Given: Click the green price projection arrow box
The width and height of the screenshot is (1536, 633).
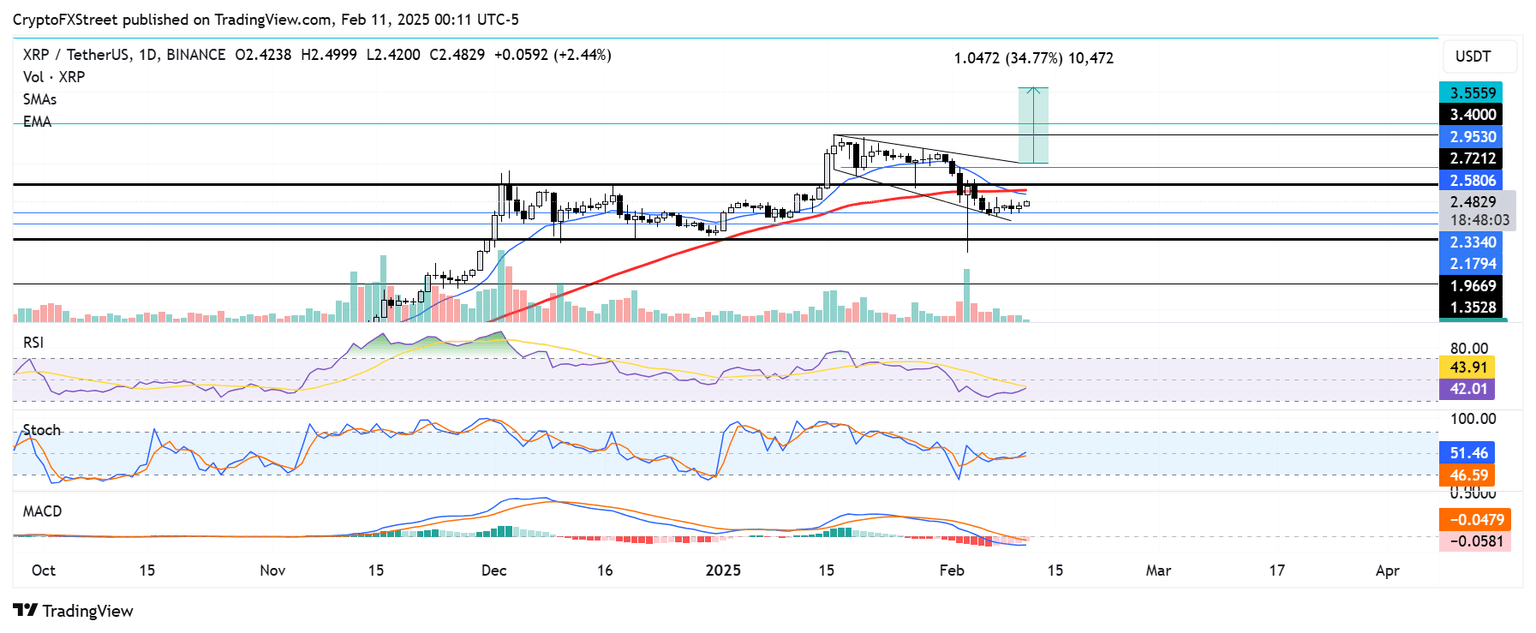Looking at the screenshot, I should [x=1033, y=125].
